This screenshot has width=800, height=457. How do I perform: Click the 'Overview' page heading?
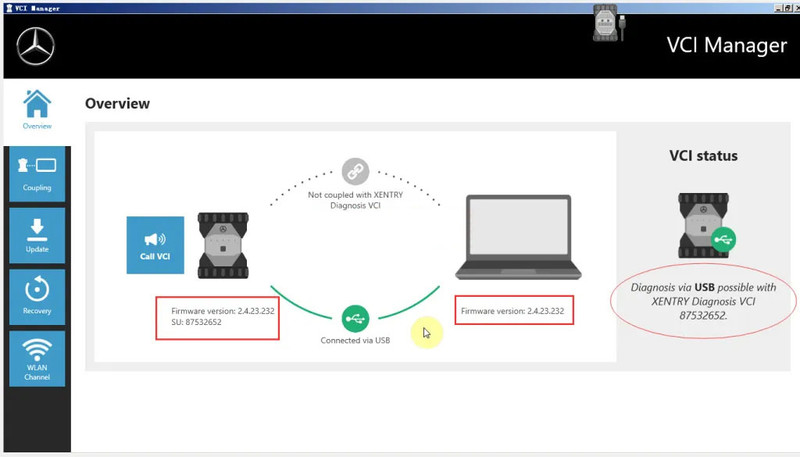tap(117, 104)
